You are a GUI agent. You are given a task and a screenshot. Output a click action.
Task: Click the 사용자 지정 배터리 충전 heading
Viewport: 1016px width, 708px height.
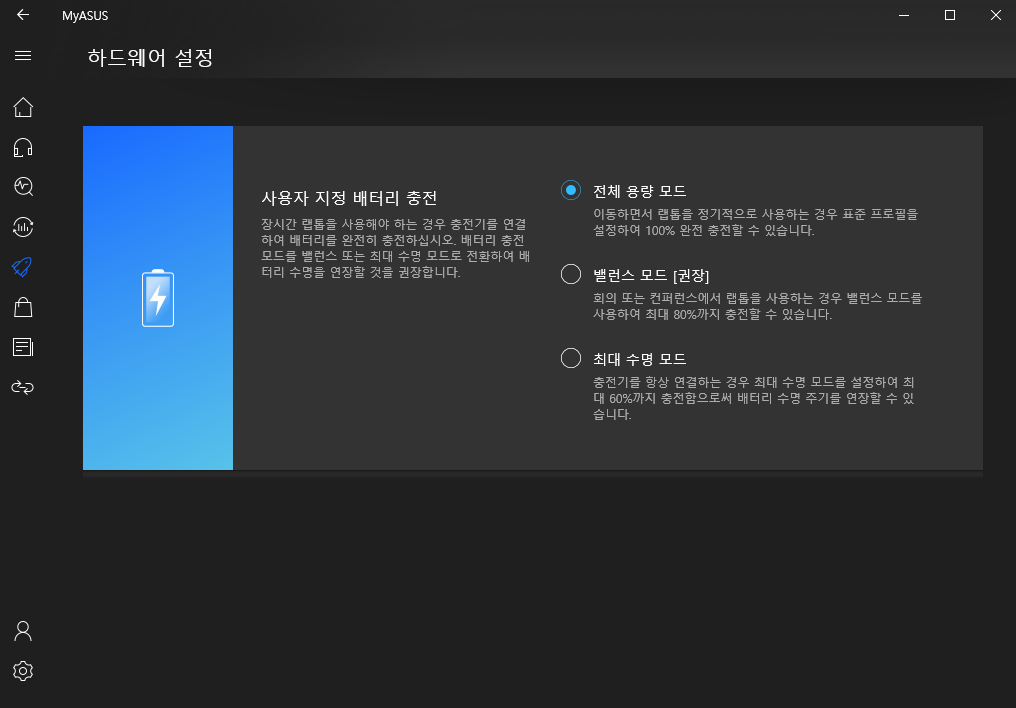(x=349, y=198)
